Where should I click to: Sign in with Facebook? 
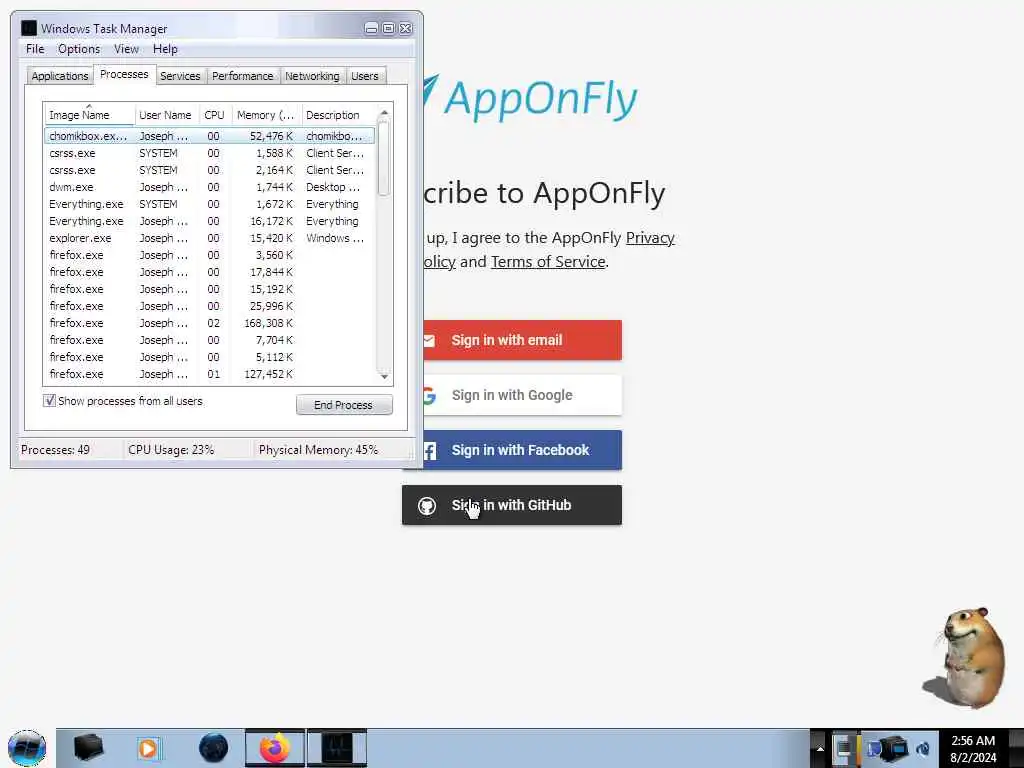(x=512, y=450)
